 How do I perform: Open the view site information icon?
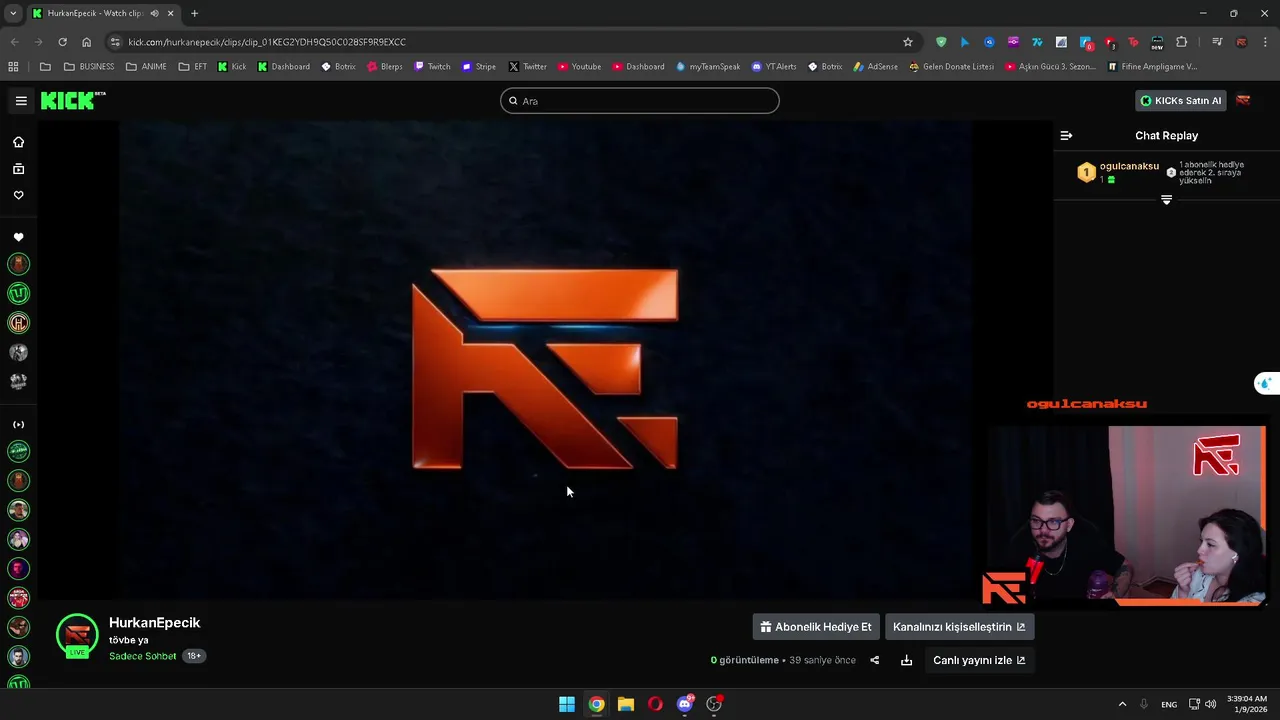(115, 42)
